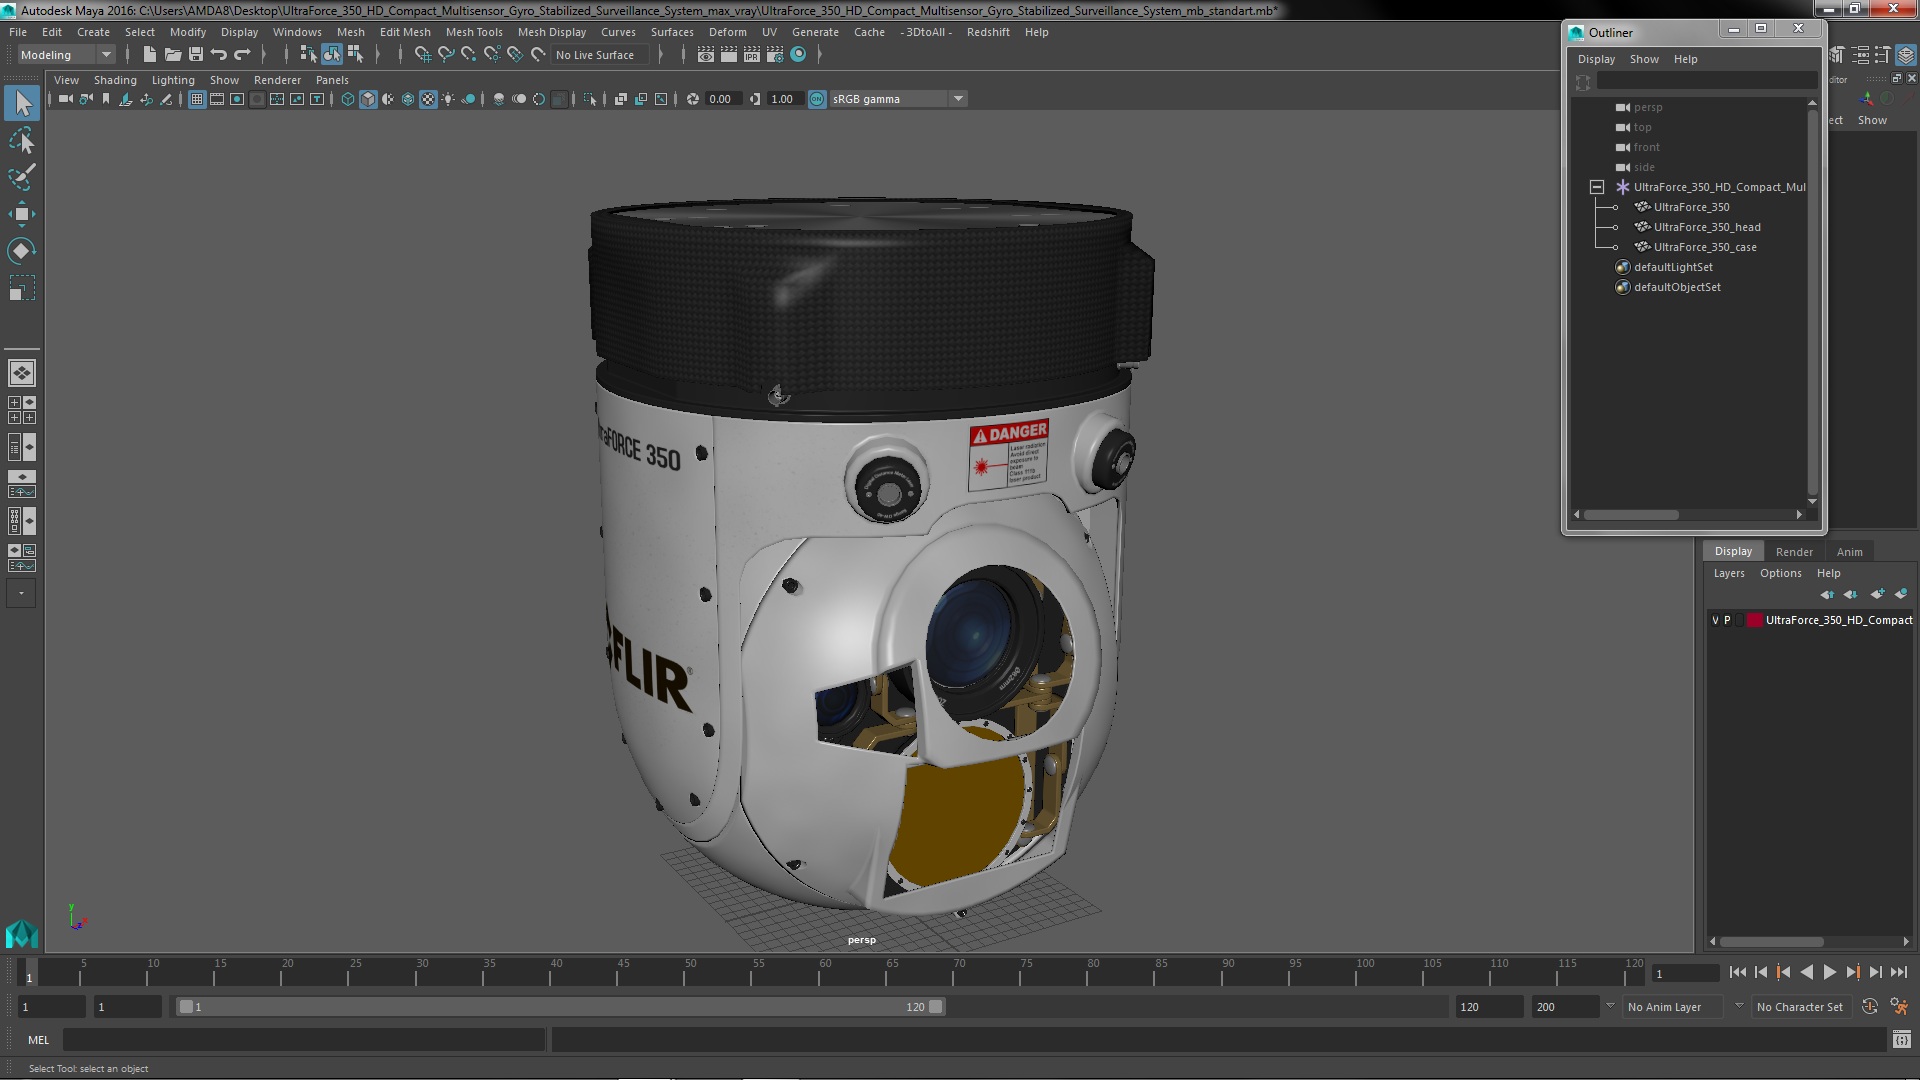Click the red layer color swatch
The image size is (1920, 1080).
click(1754, 620)
